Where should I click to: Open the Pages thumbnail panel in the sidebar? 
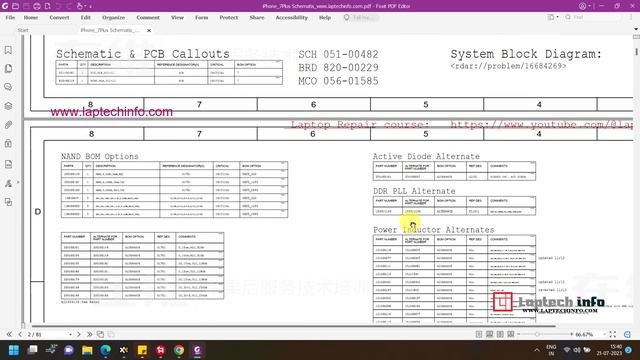[8, 69]
